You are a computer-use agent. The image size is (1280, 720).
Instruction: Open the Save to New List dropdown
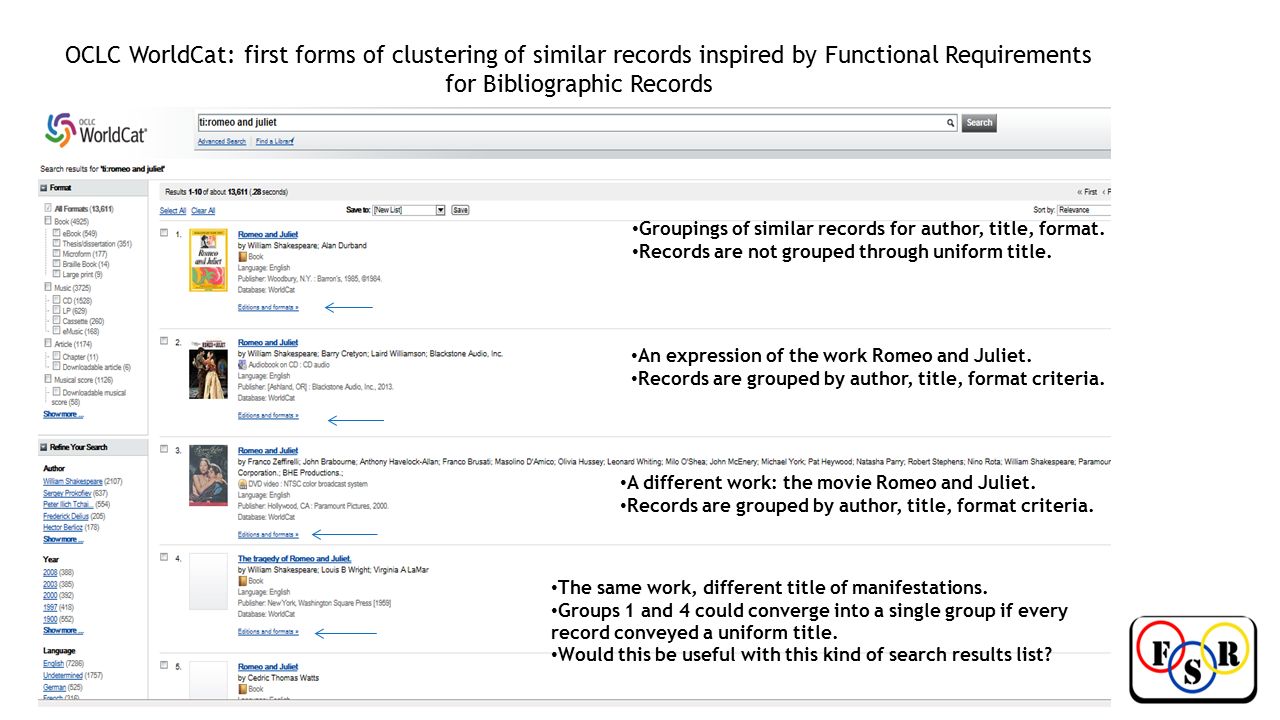(409, 210)
